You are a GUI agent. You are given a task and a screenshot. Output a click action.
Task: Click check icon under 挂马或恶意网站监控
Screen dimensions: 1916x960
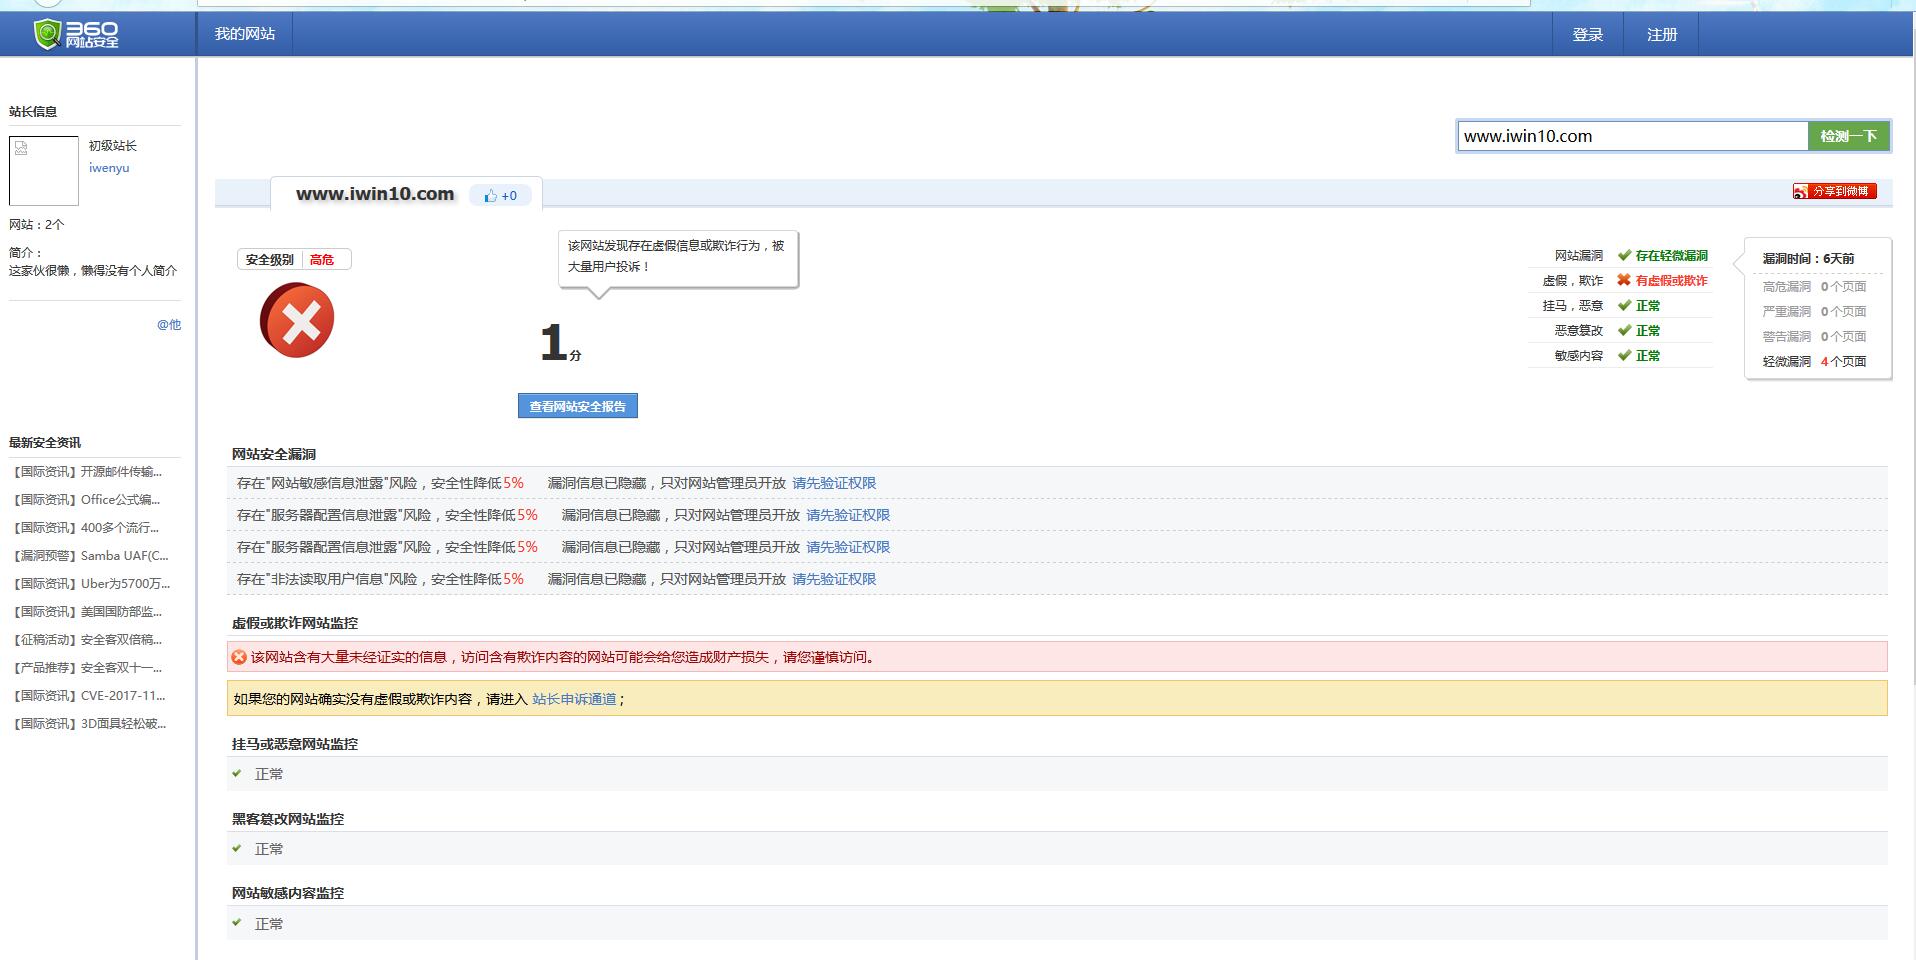click(237, 773)
